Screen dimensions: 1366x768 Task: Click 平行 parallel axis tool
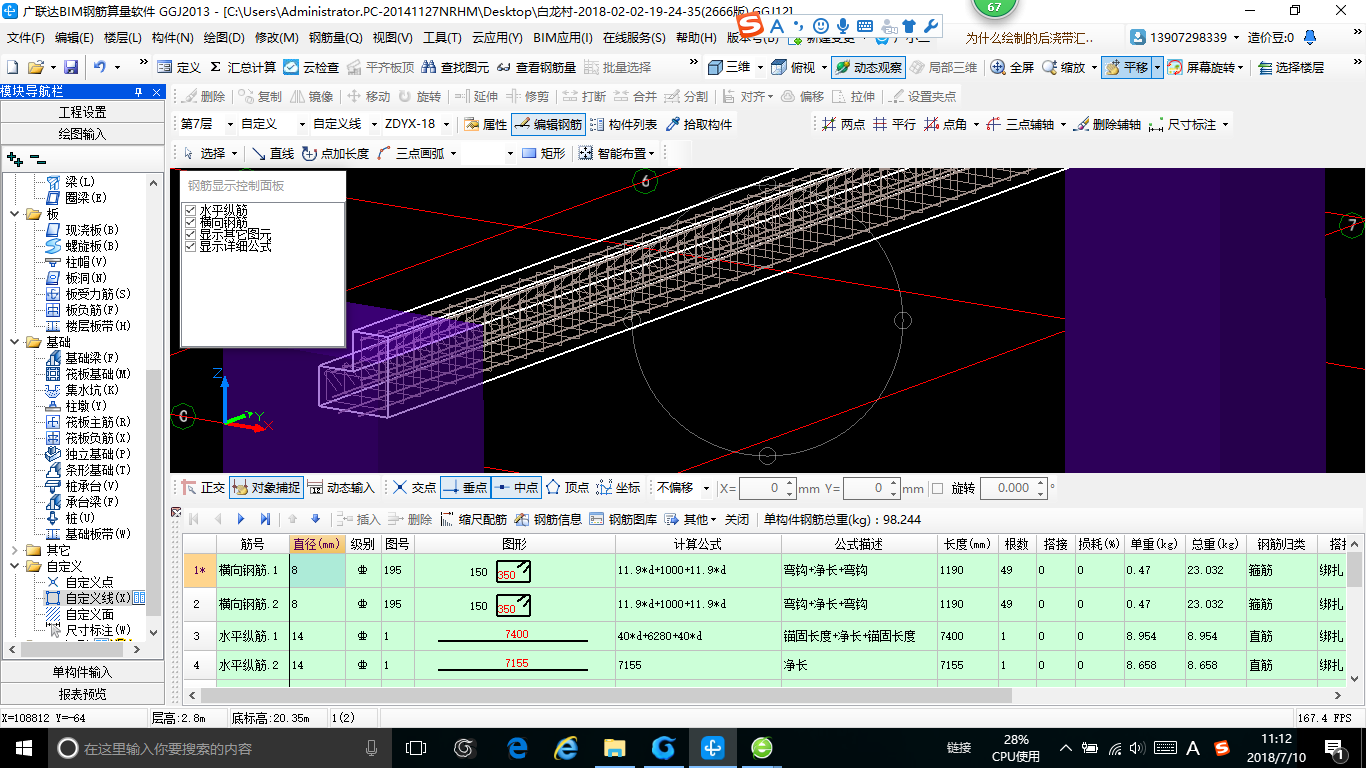point(894,125)
